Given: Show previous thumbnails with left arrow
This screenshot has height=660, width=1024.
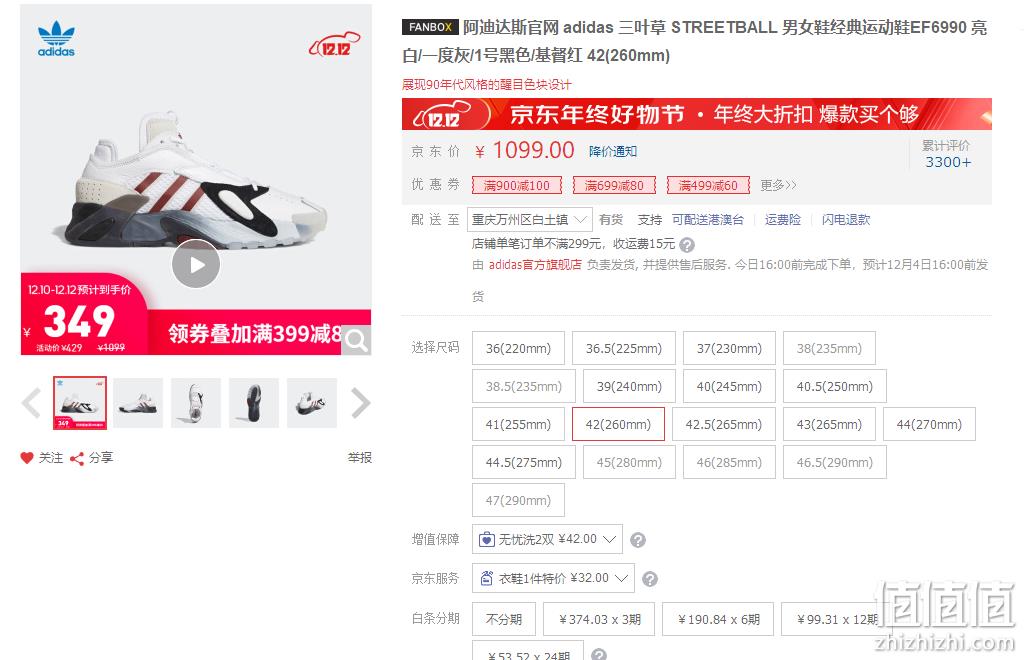Looking at the screenshot, I should pos(31,403).
